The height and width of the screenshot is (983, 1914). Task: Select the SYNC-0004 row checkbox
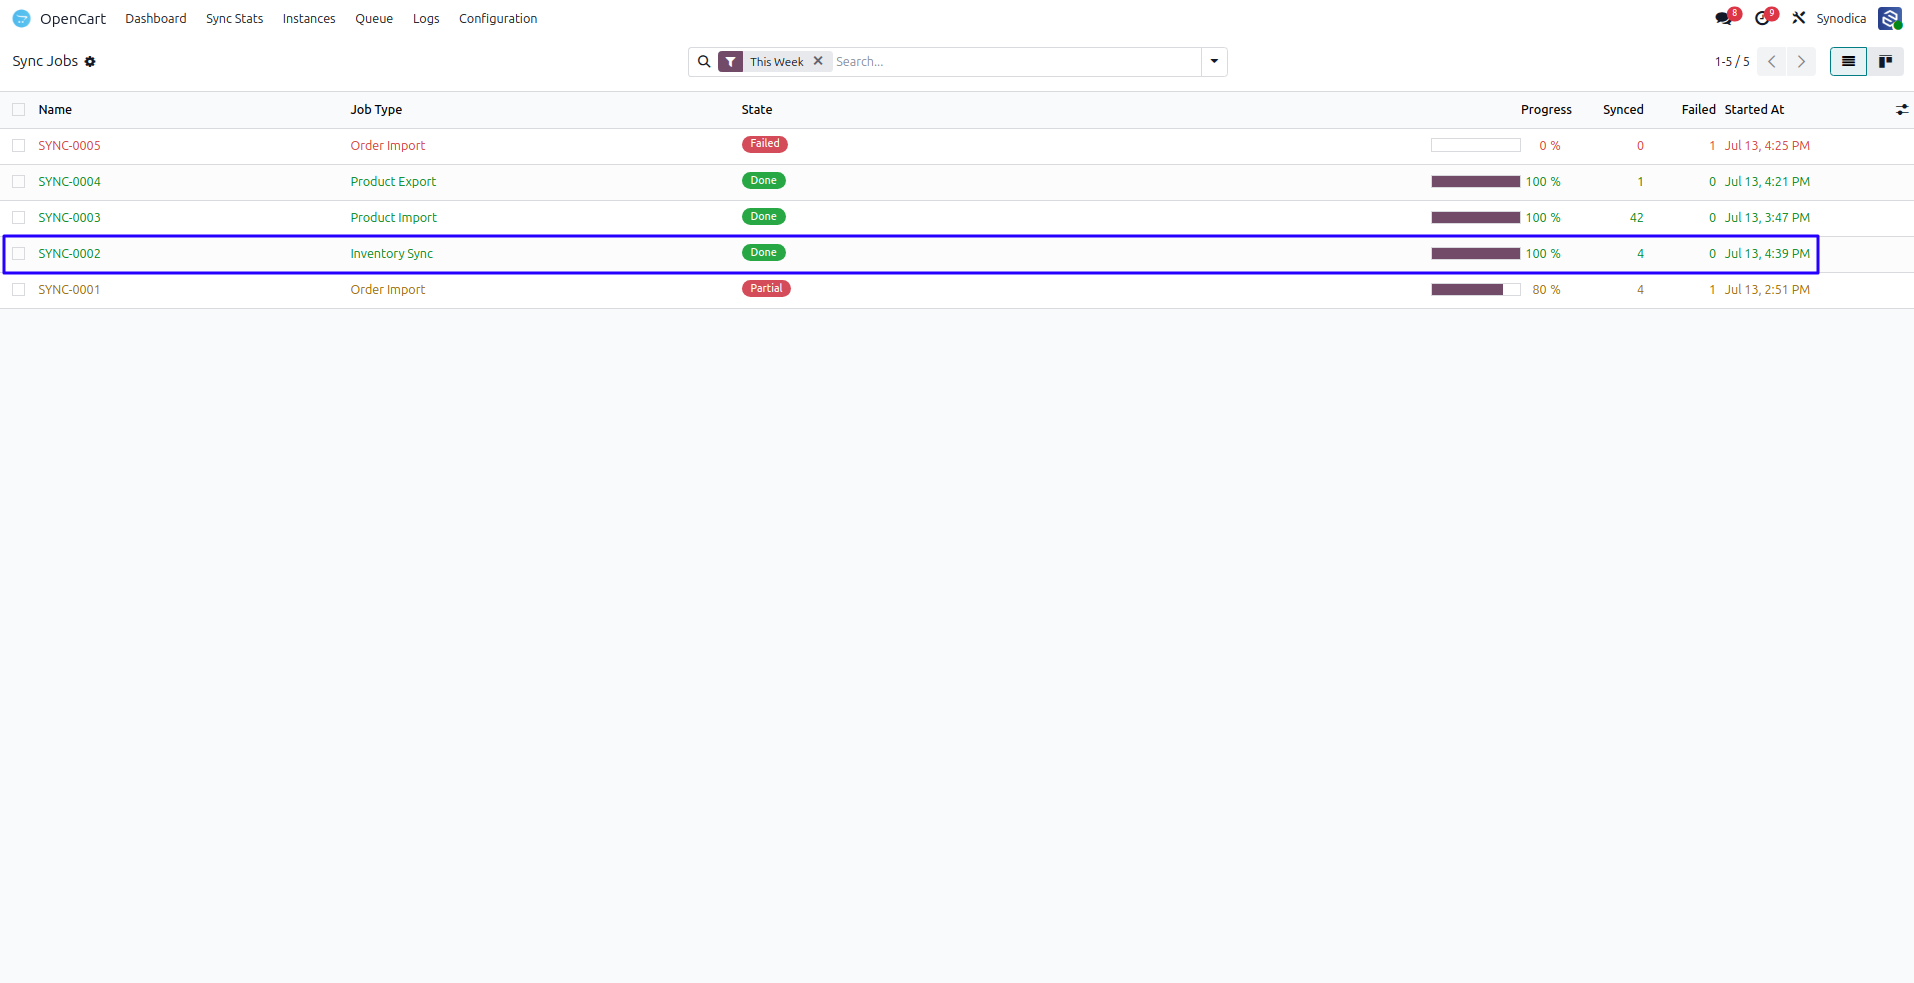pos(19,182)
